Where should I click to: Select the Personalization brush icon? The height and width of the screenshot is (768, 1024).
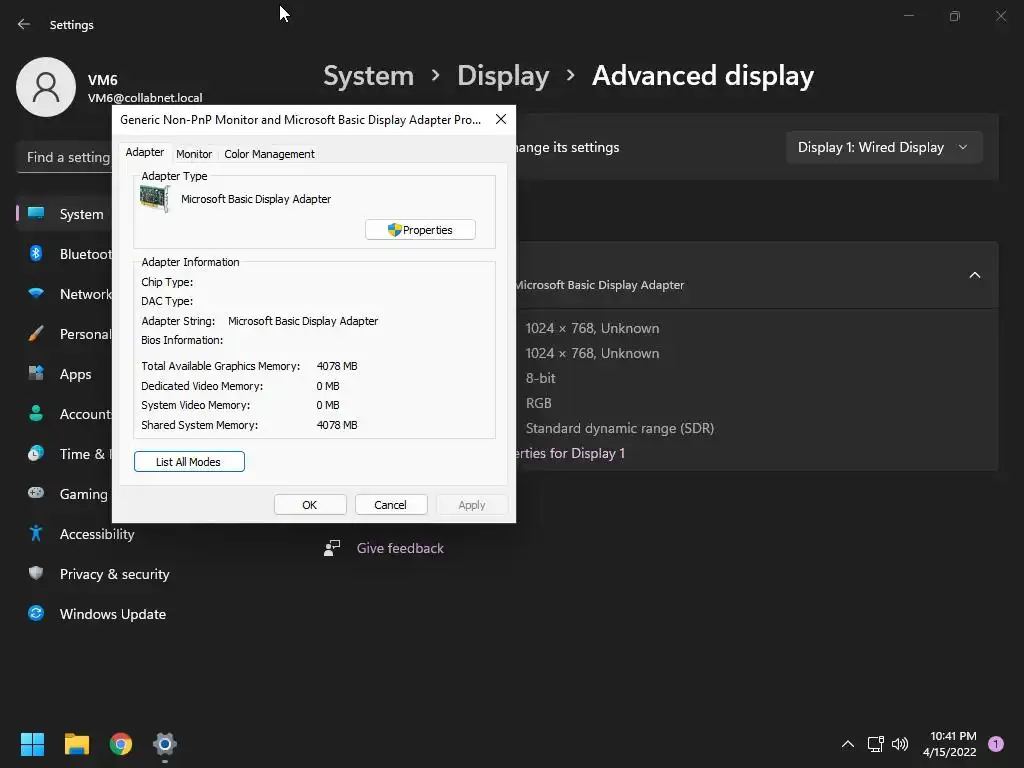pyautogui.click(x=36, y=334)
